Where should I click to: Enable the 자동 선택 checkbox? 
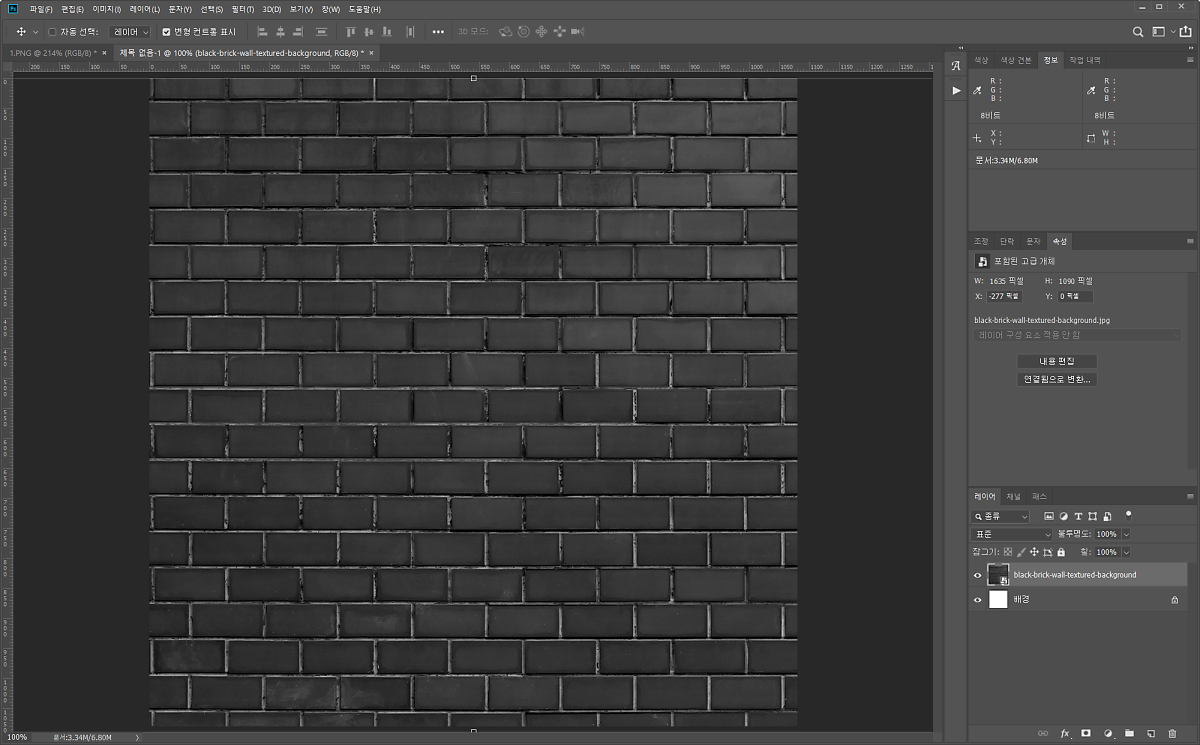click(52, 32)
